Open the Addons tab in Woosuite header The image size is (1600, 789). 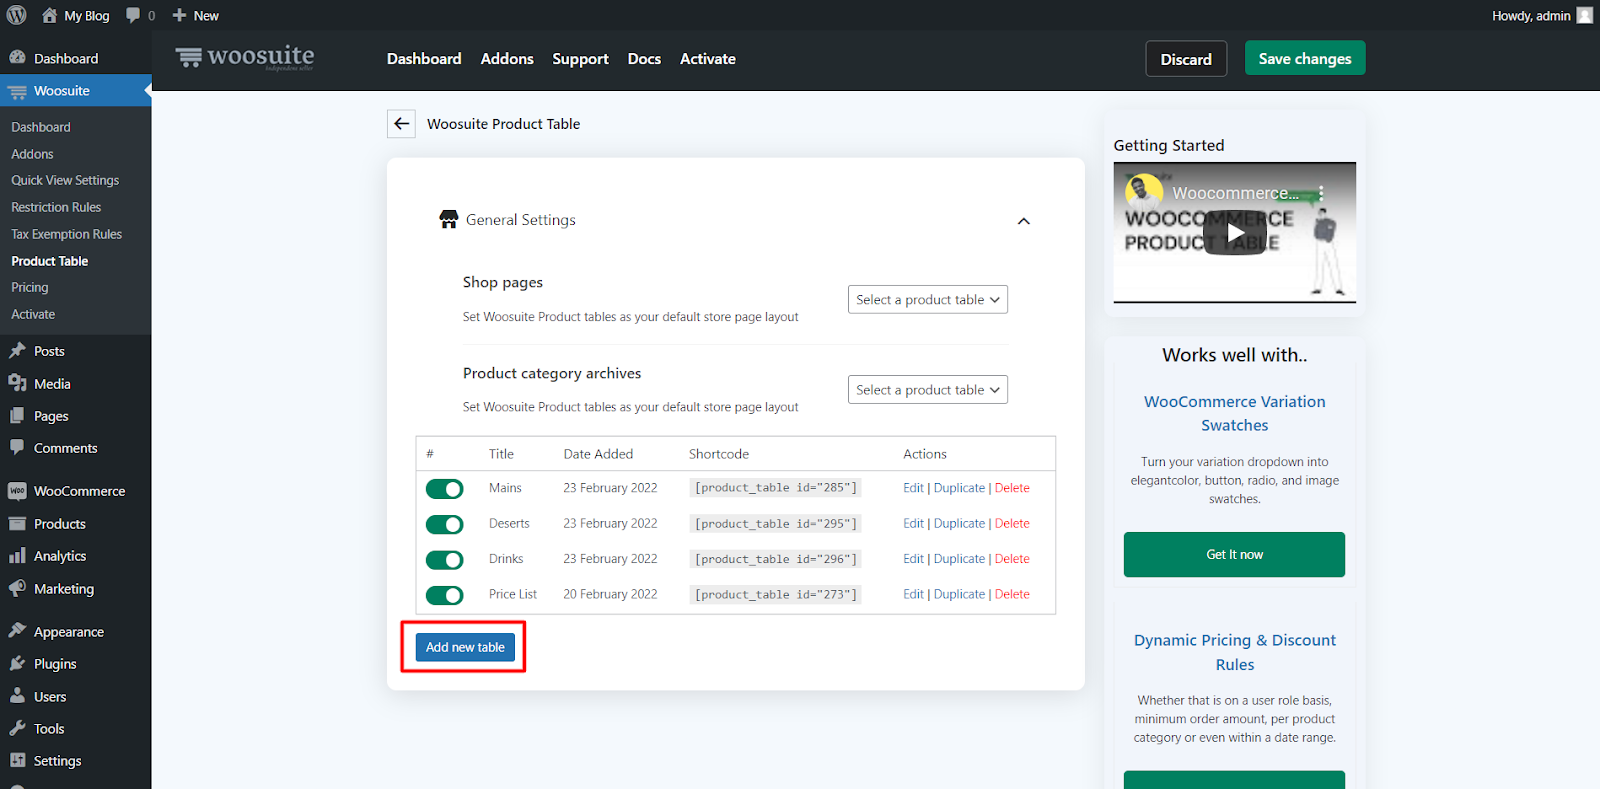507,59
